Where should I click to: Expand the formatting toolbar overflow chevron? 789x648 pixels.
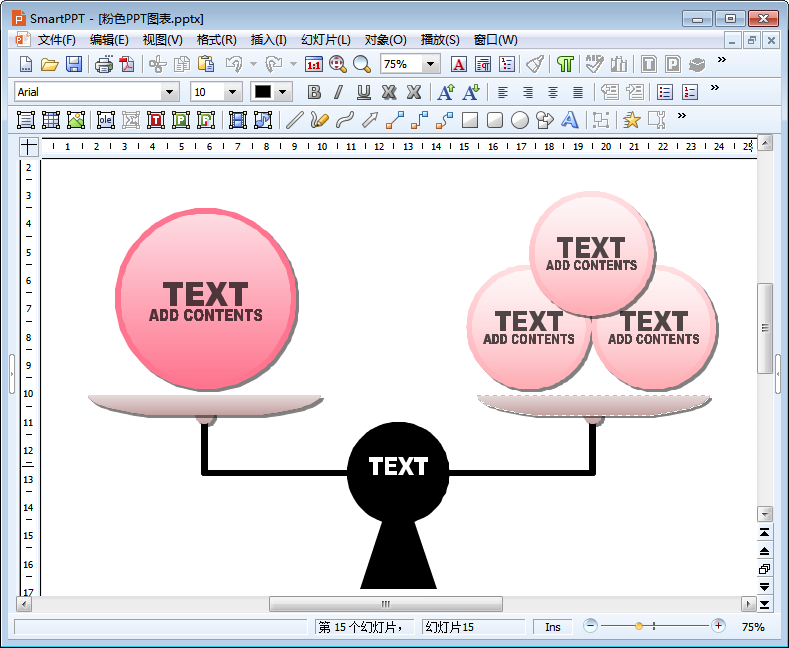click(715, 88)
